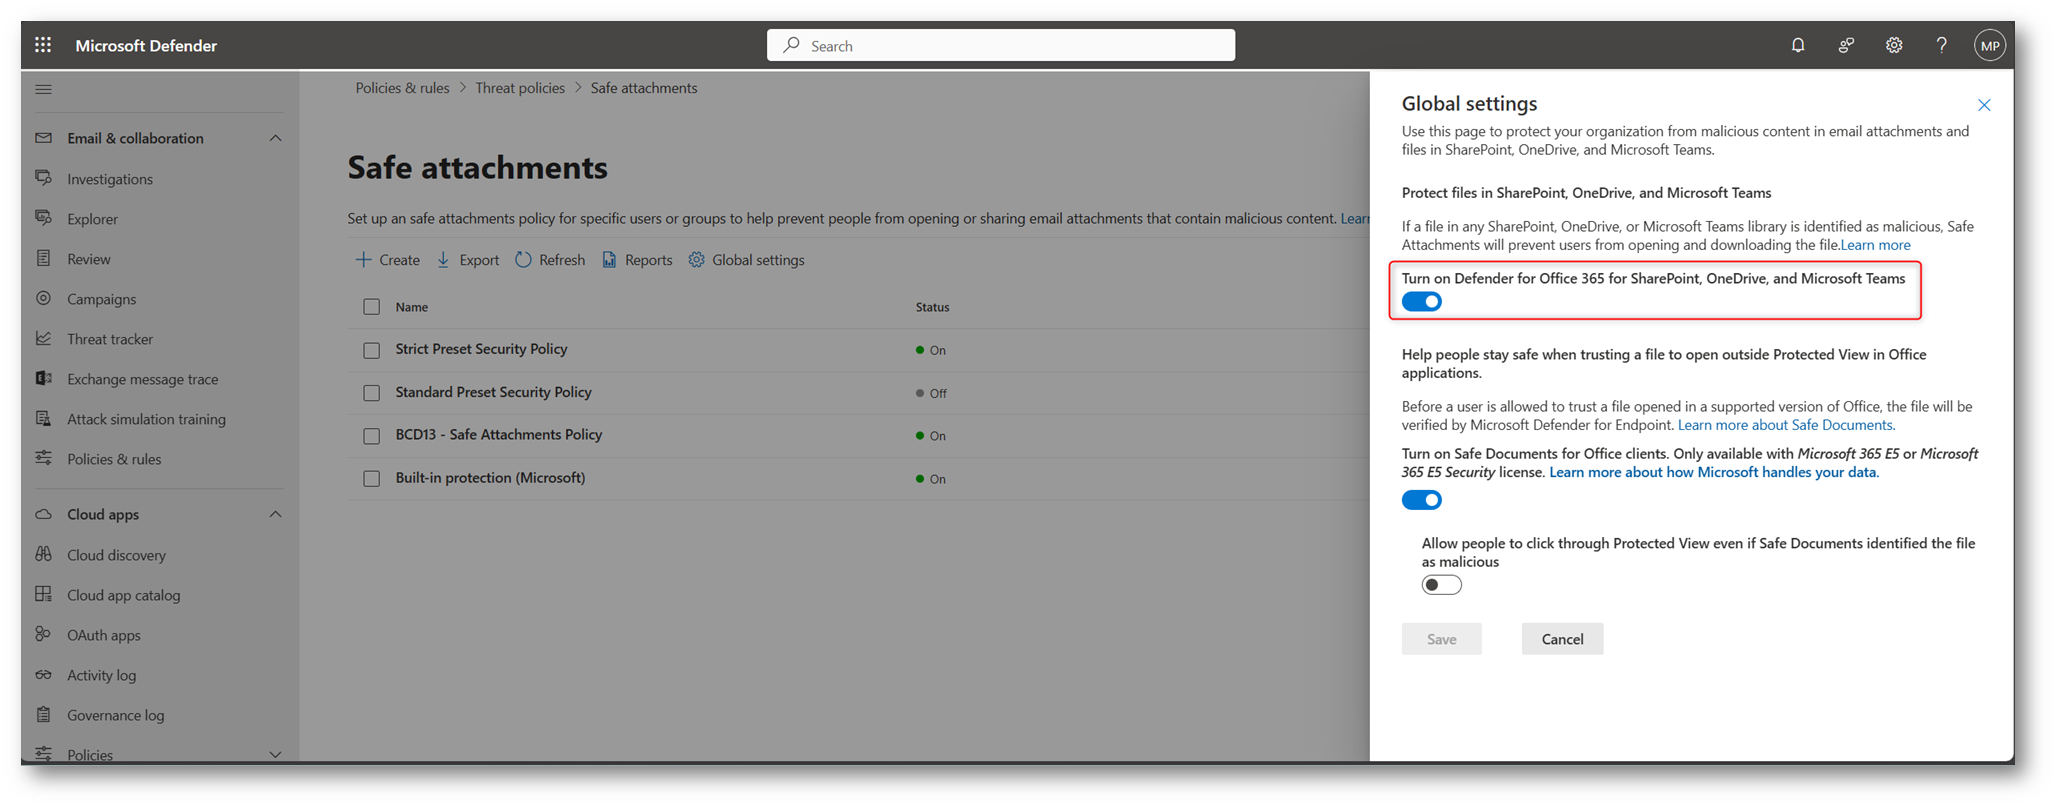Open Learn more link after downloading the file
Viewport: 2057px width, 808px height.
click(1875, 245)
